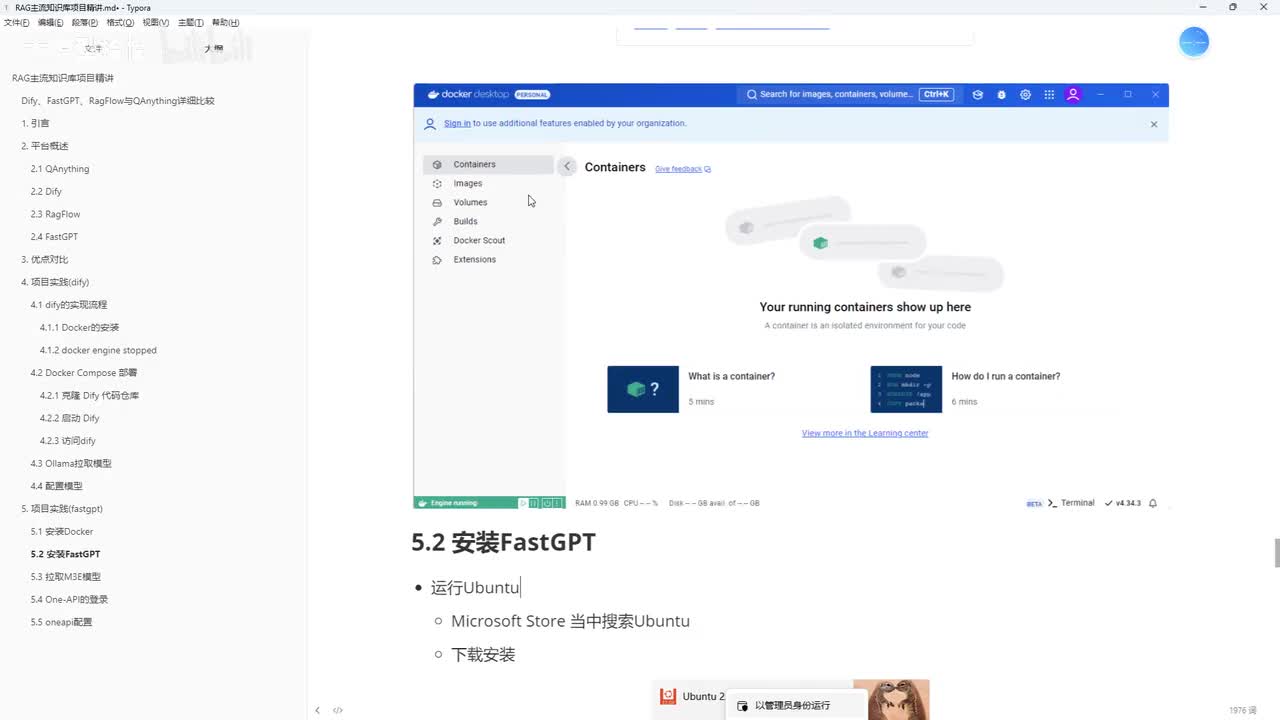The image size is (1280, 720).
Task: Switch sidebar to the 文件 tab
Action: point(93,48)
